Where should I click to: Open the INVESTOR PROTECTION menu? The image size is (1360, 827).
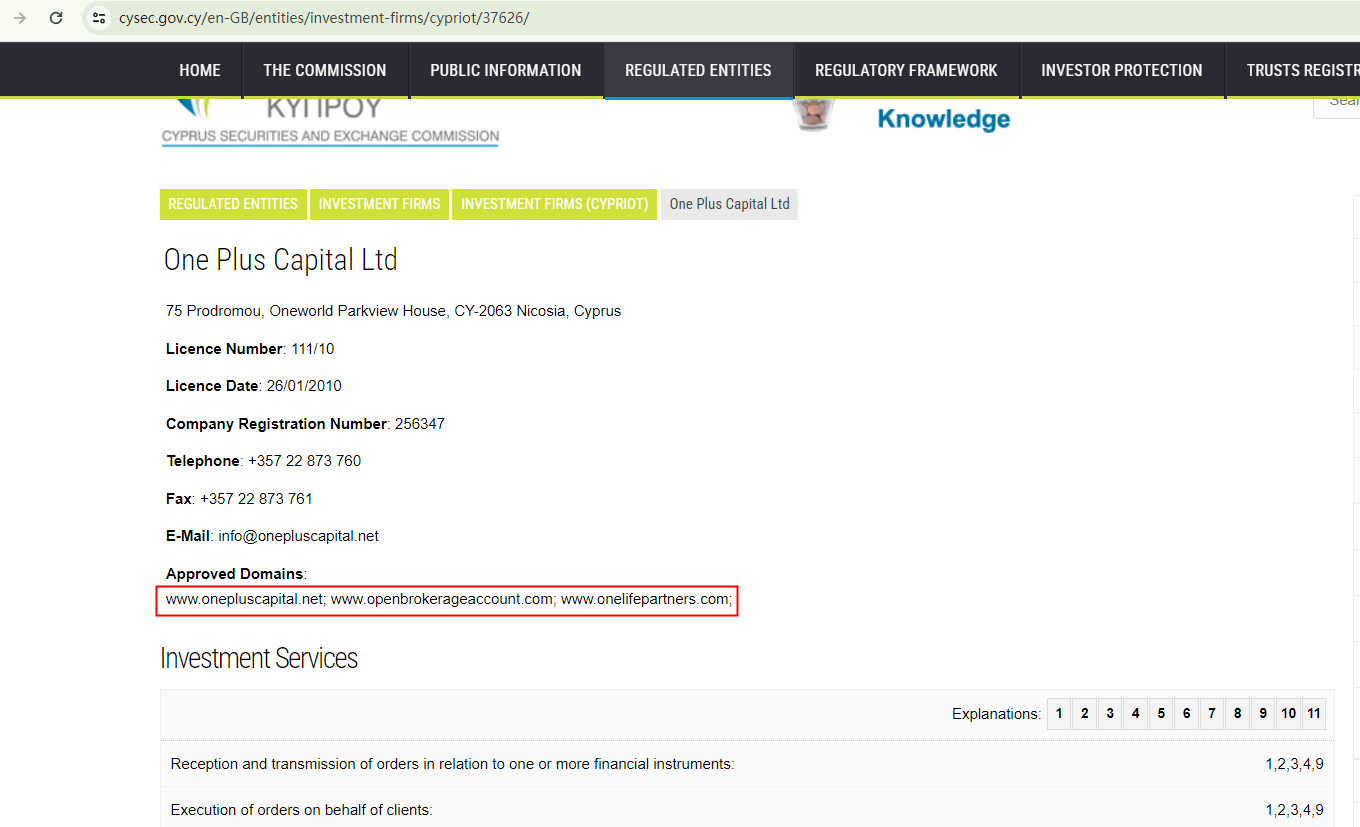click(1121, 70)
